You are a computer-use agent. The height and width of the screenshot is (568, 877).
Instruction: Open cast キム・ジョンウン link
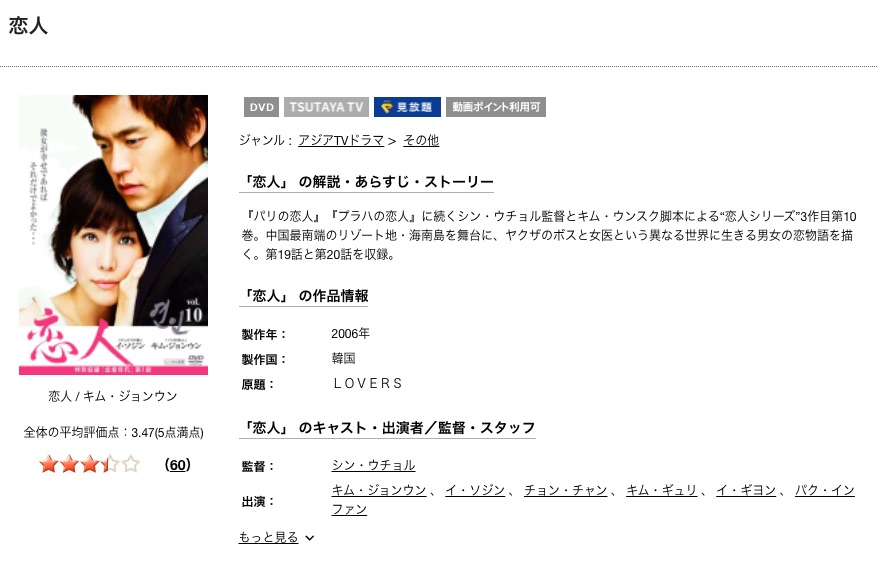[x=379, y=490]
